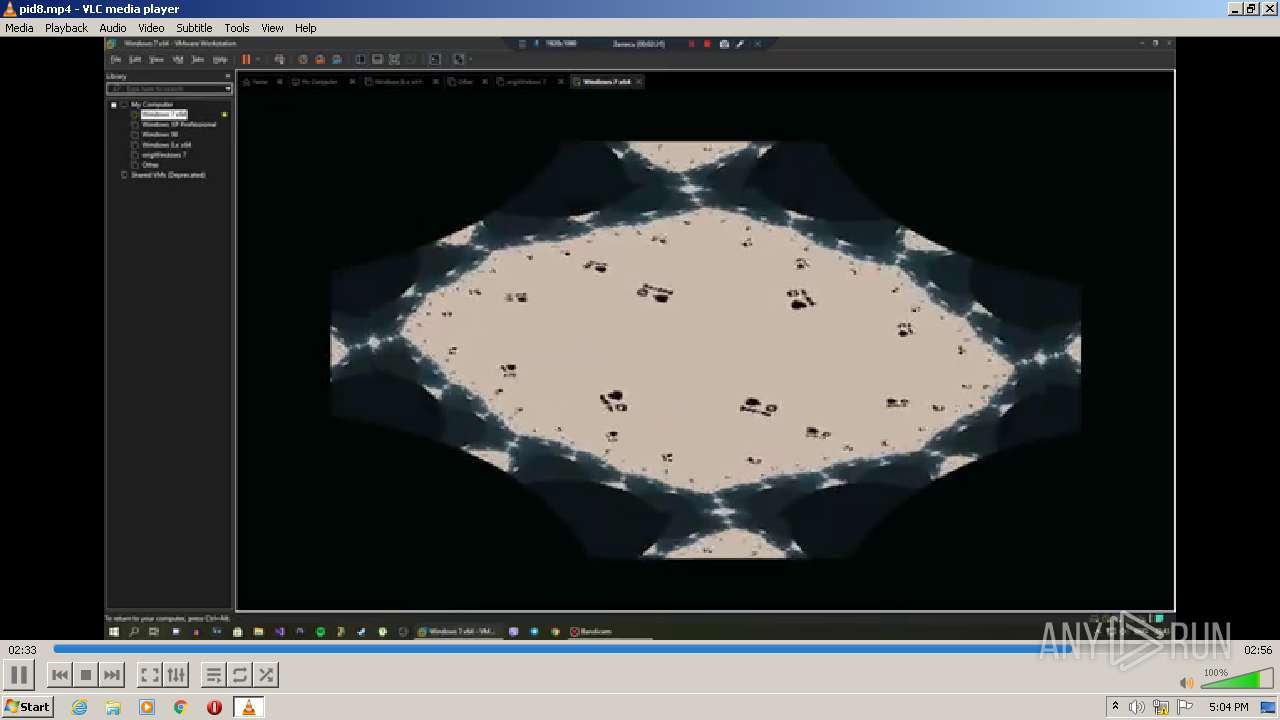This screenshot has width=1280, height=720.
Task: Stop playback with the square stop button
Action: click(86, 675)
